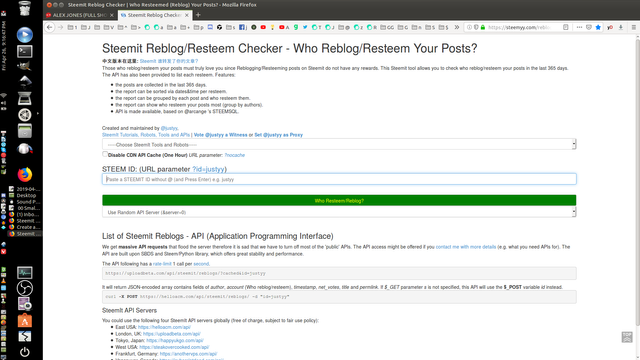
Task: Click Vote @justyy a Witness link
Action: [220, 135]
